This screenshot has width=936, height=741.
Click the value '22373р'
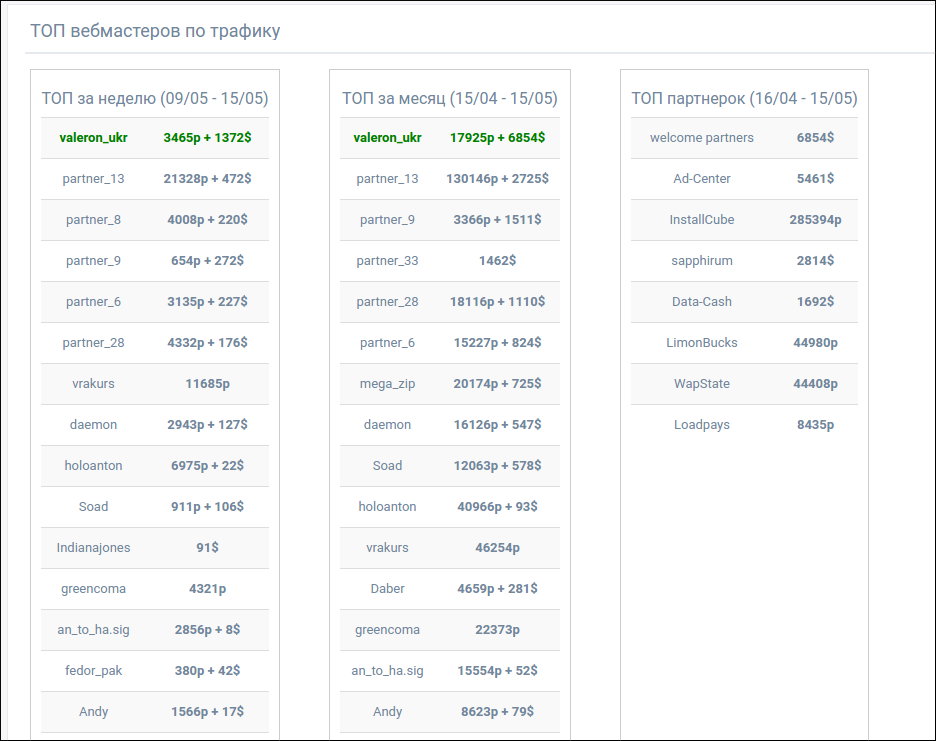pyautogui.click(x=497, y=630)
